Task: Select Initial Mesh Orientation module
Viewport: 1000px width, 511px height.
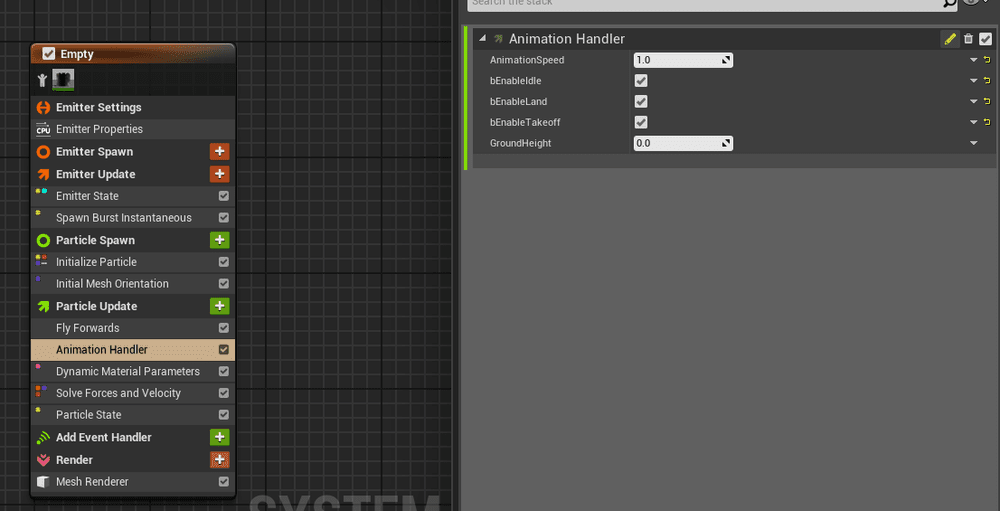Action: pyautogui.click(x=133, y=284)
